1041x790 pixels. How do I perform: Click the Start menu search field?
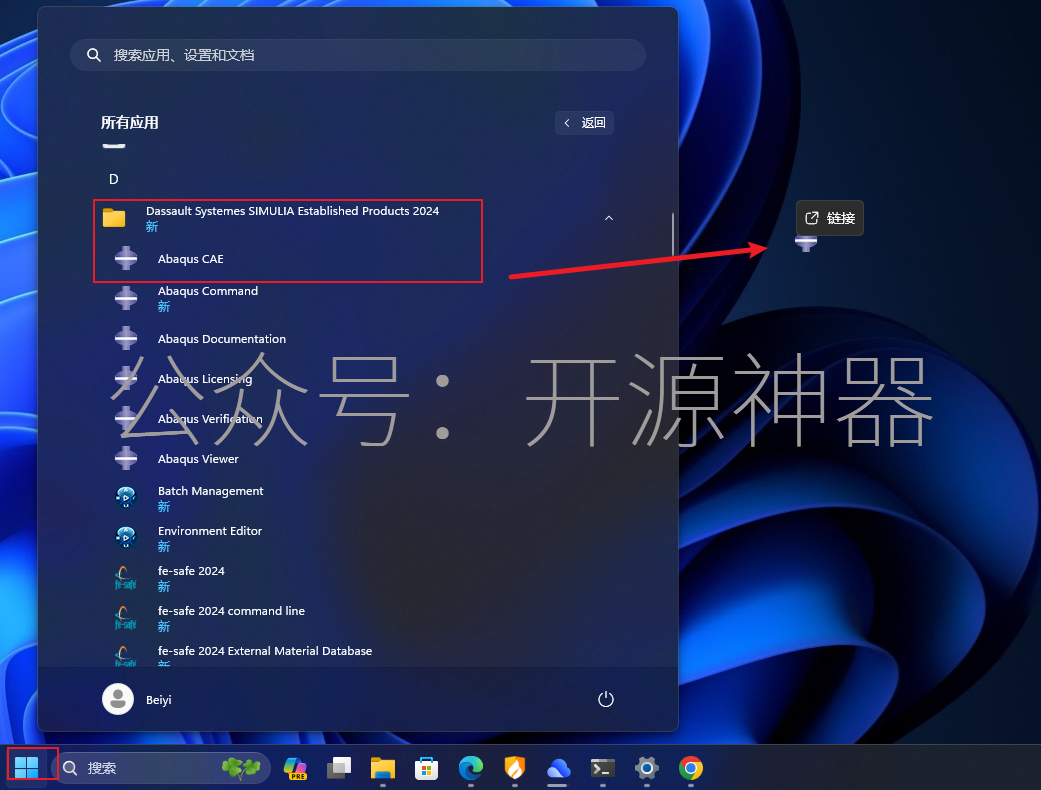(x=358, y=55)
